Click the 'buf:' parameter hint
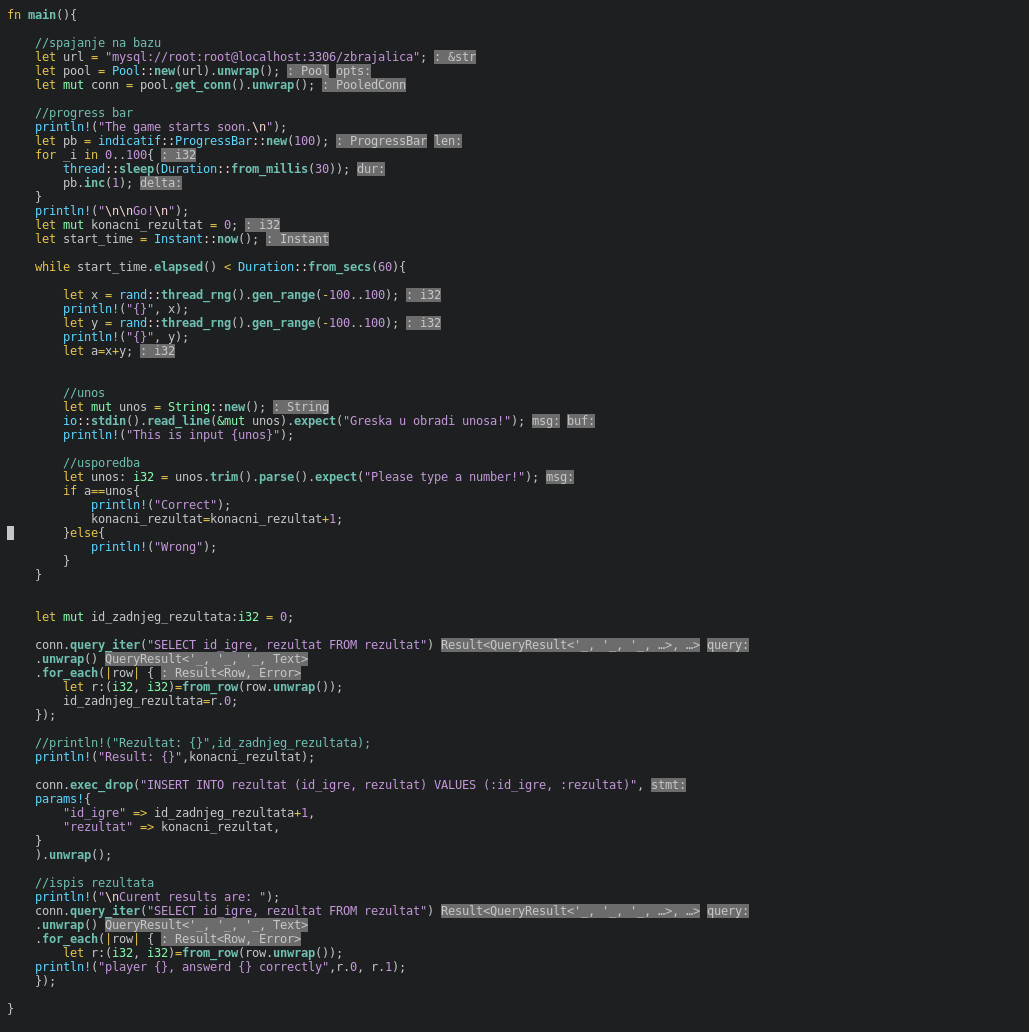Screen dimensions: 1029x1032 [581, 421]
